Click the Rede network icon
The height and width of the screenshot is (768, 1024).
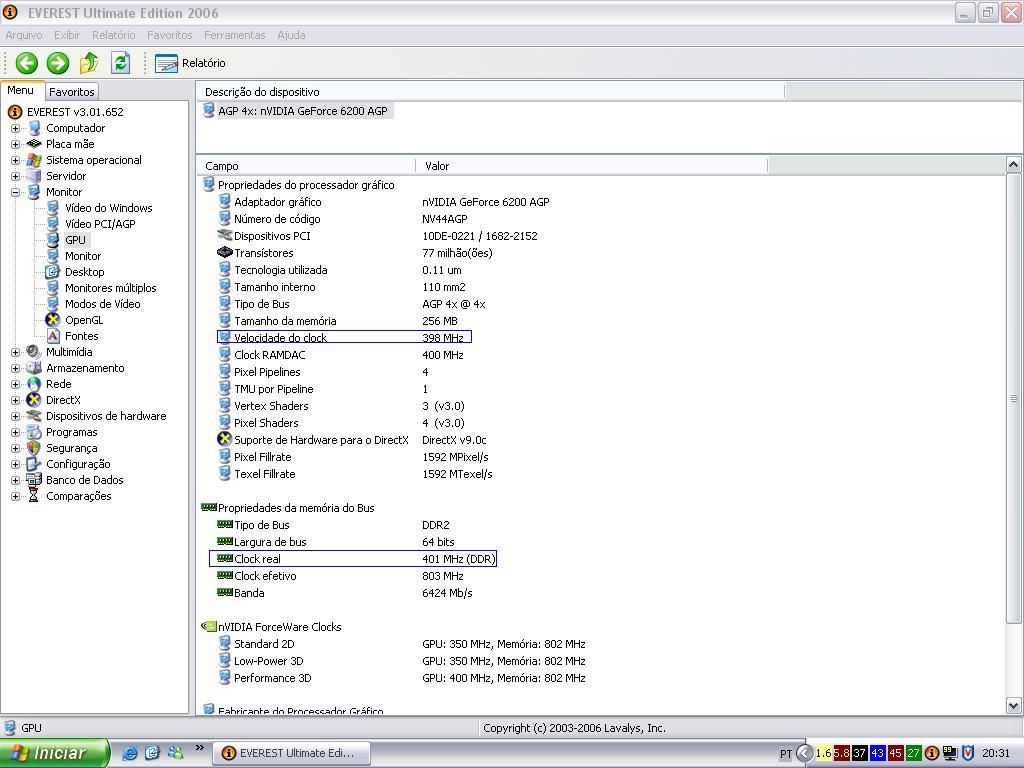click(x=34, y=384)
